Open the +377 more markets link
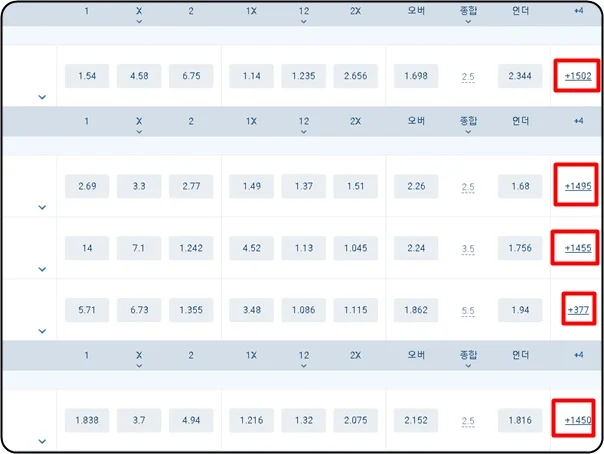The image size is (604, 454). tap(578, 310)
